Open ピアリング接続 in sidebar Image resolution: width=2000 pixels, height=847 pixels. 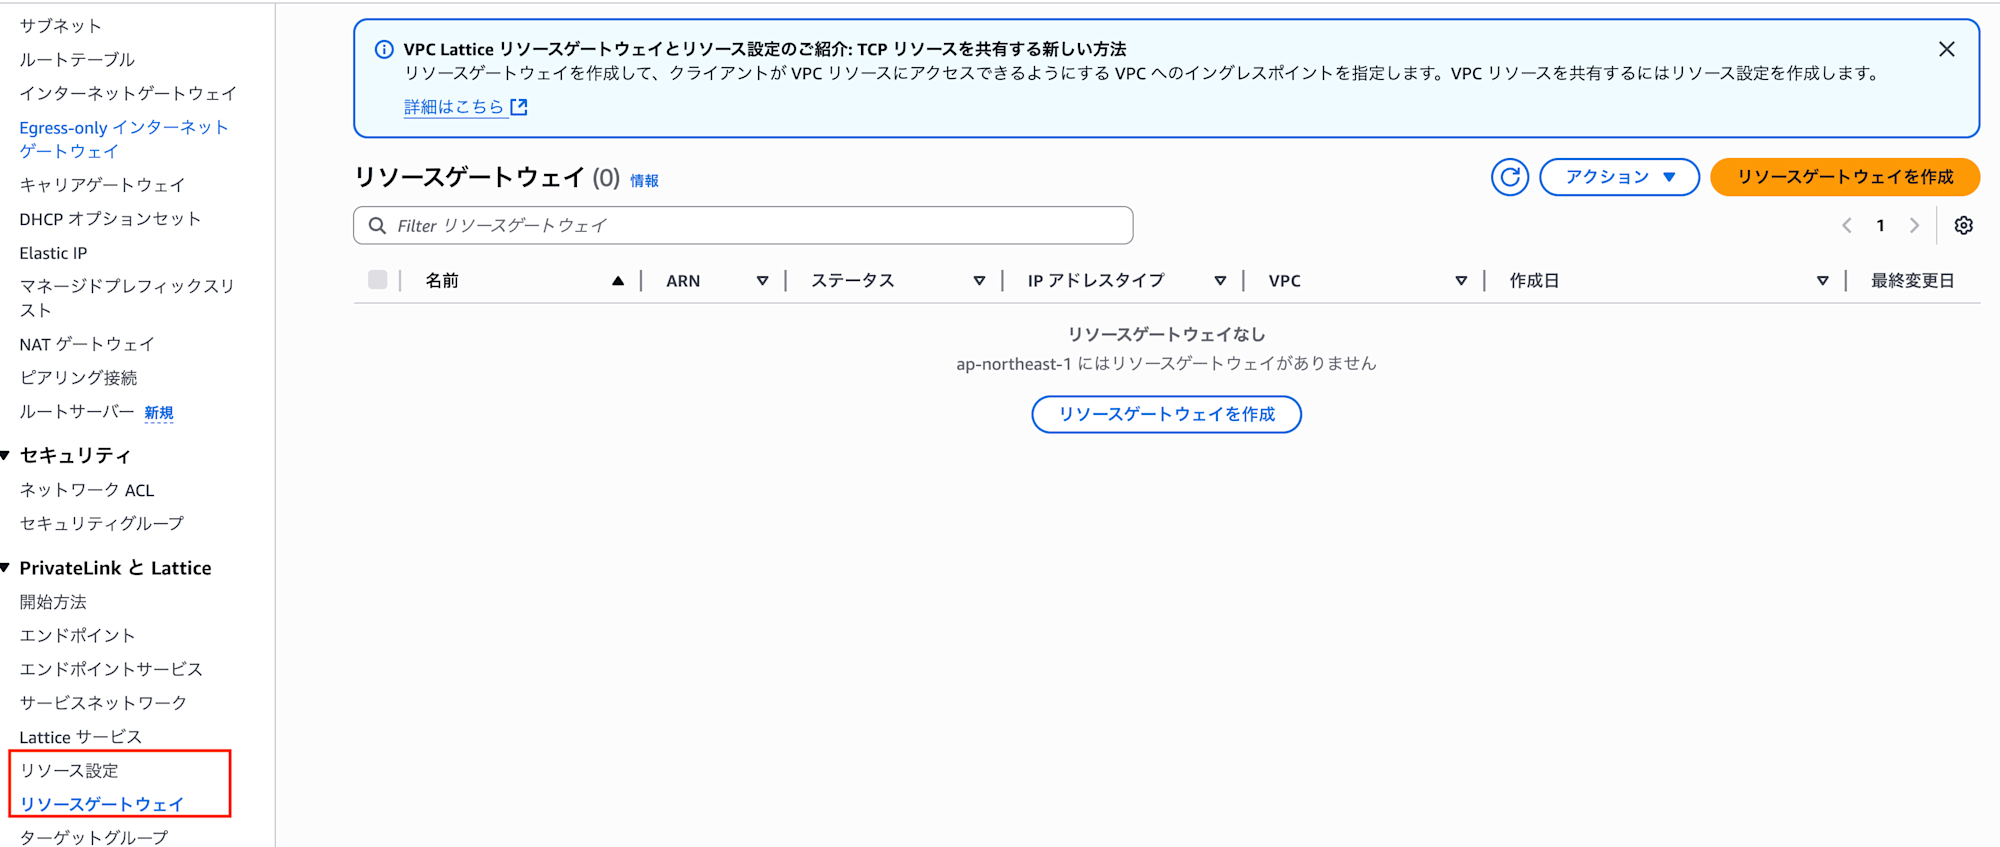78,378
